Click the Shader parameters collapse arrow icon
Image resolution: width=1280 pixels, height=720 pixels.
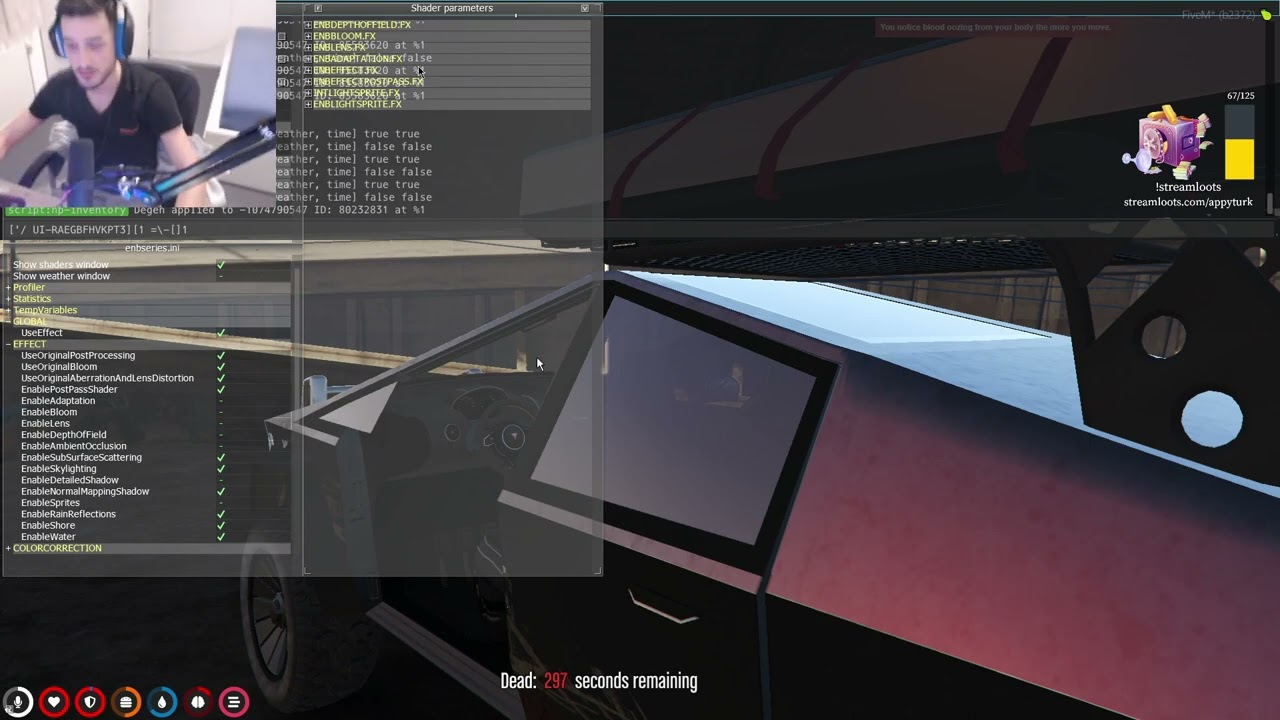coord(585,8)
